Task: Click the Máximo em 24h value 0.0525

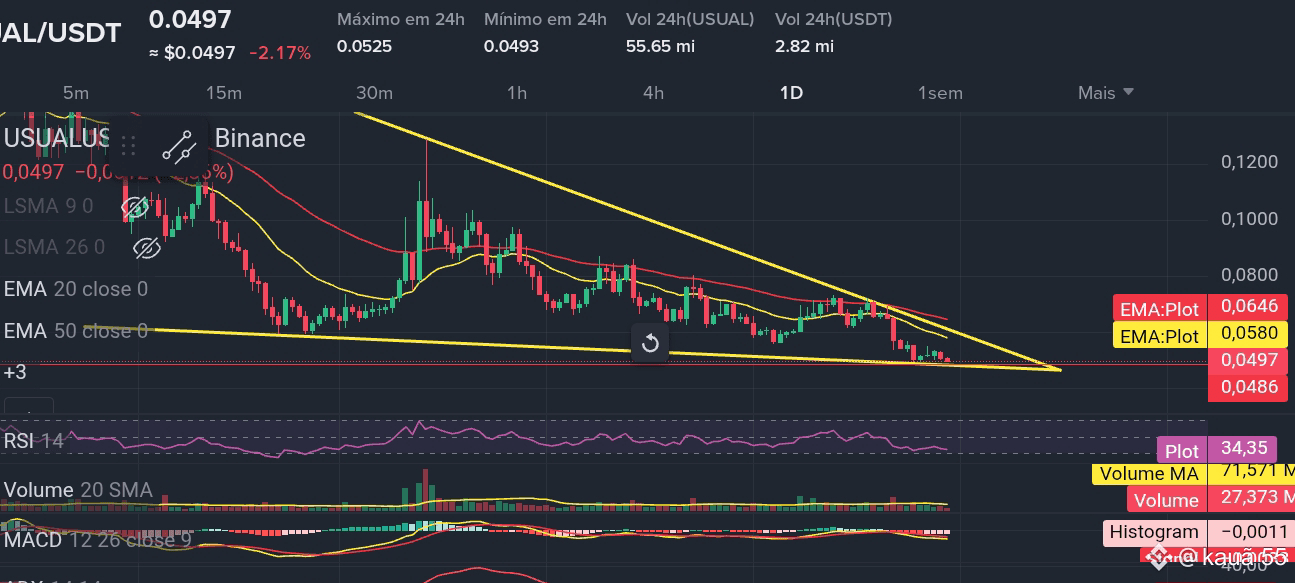Action: (364, 47)
